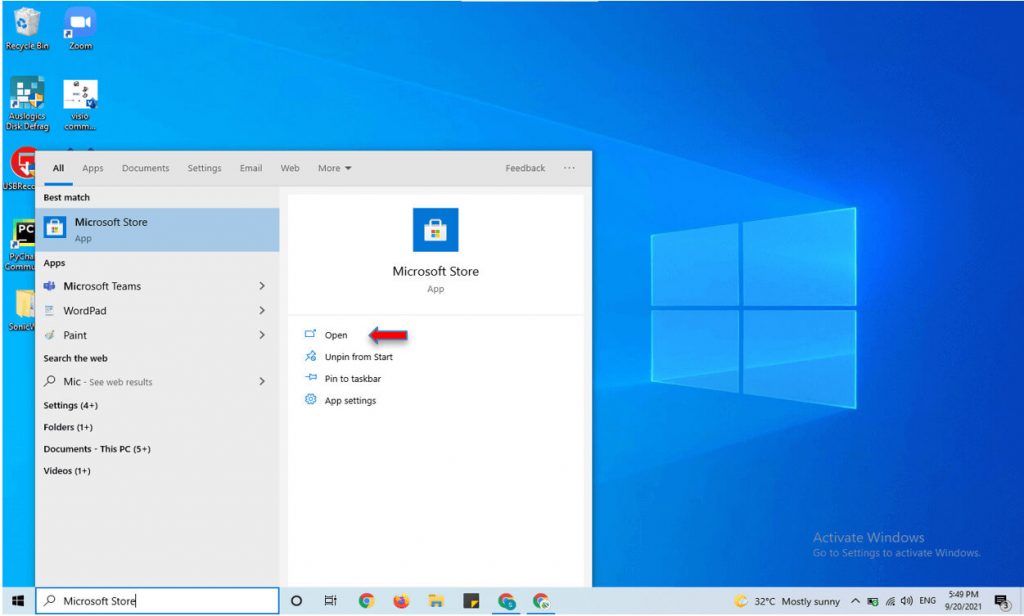This screenshot has height=616, width=1024.
Task: Switch to the Email search tab
Action: tap(251, 168)
